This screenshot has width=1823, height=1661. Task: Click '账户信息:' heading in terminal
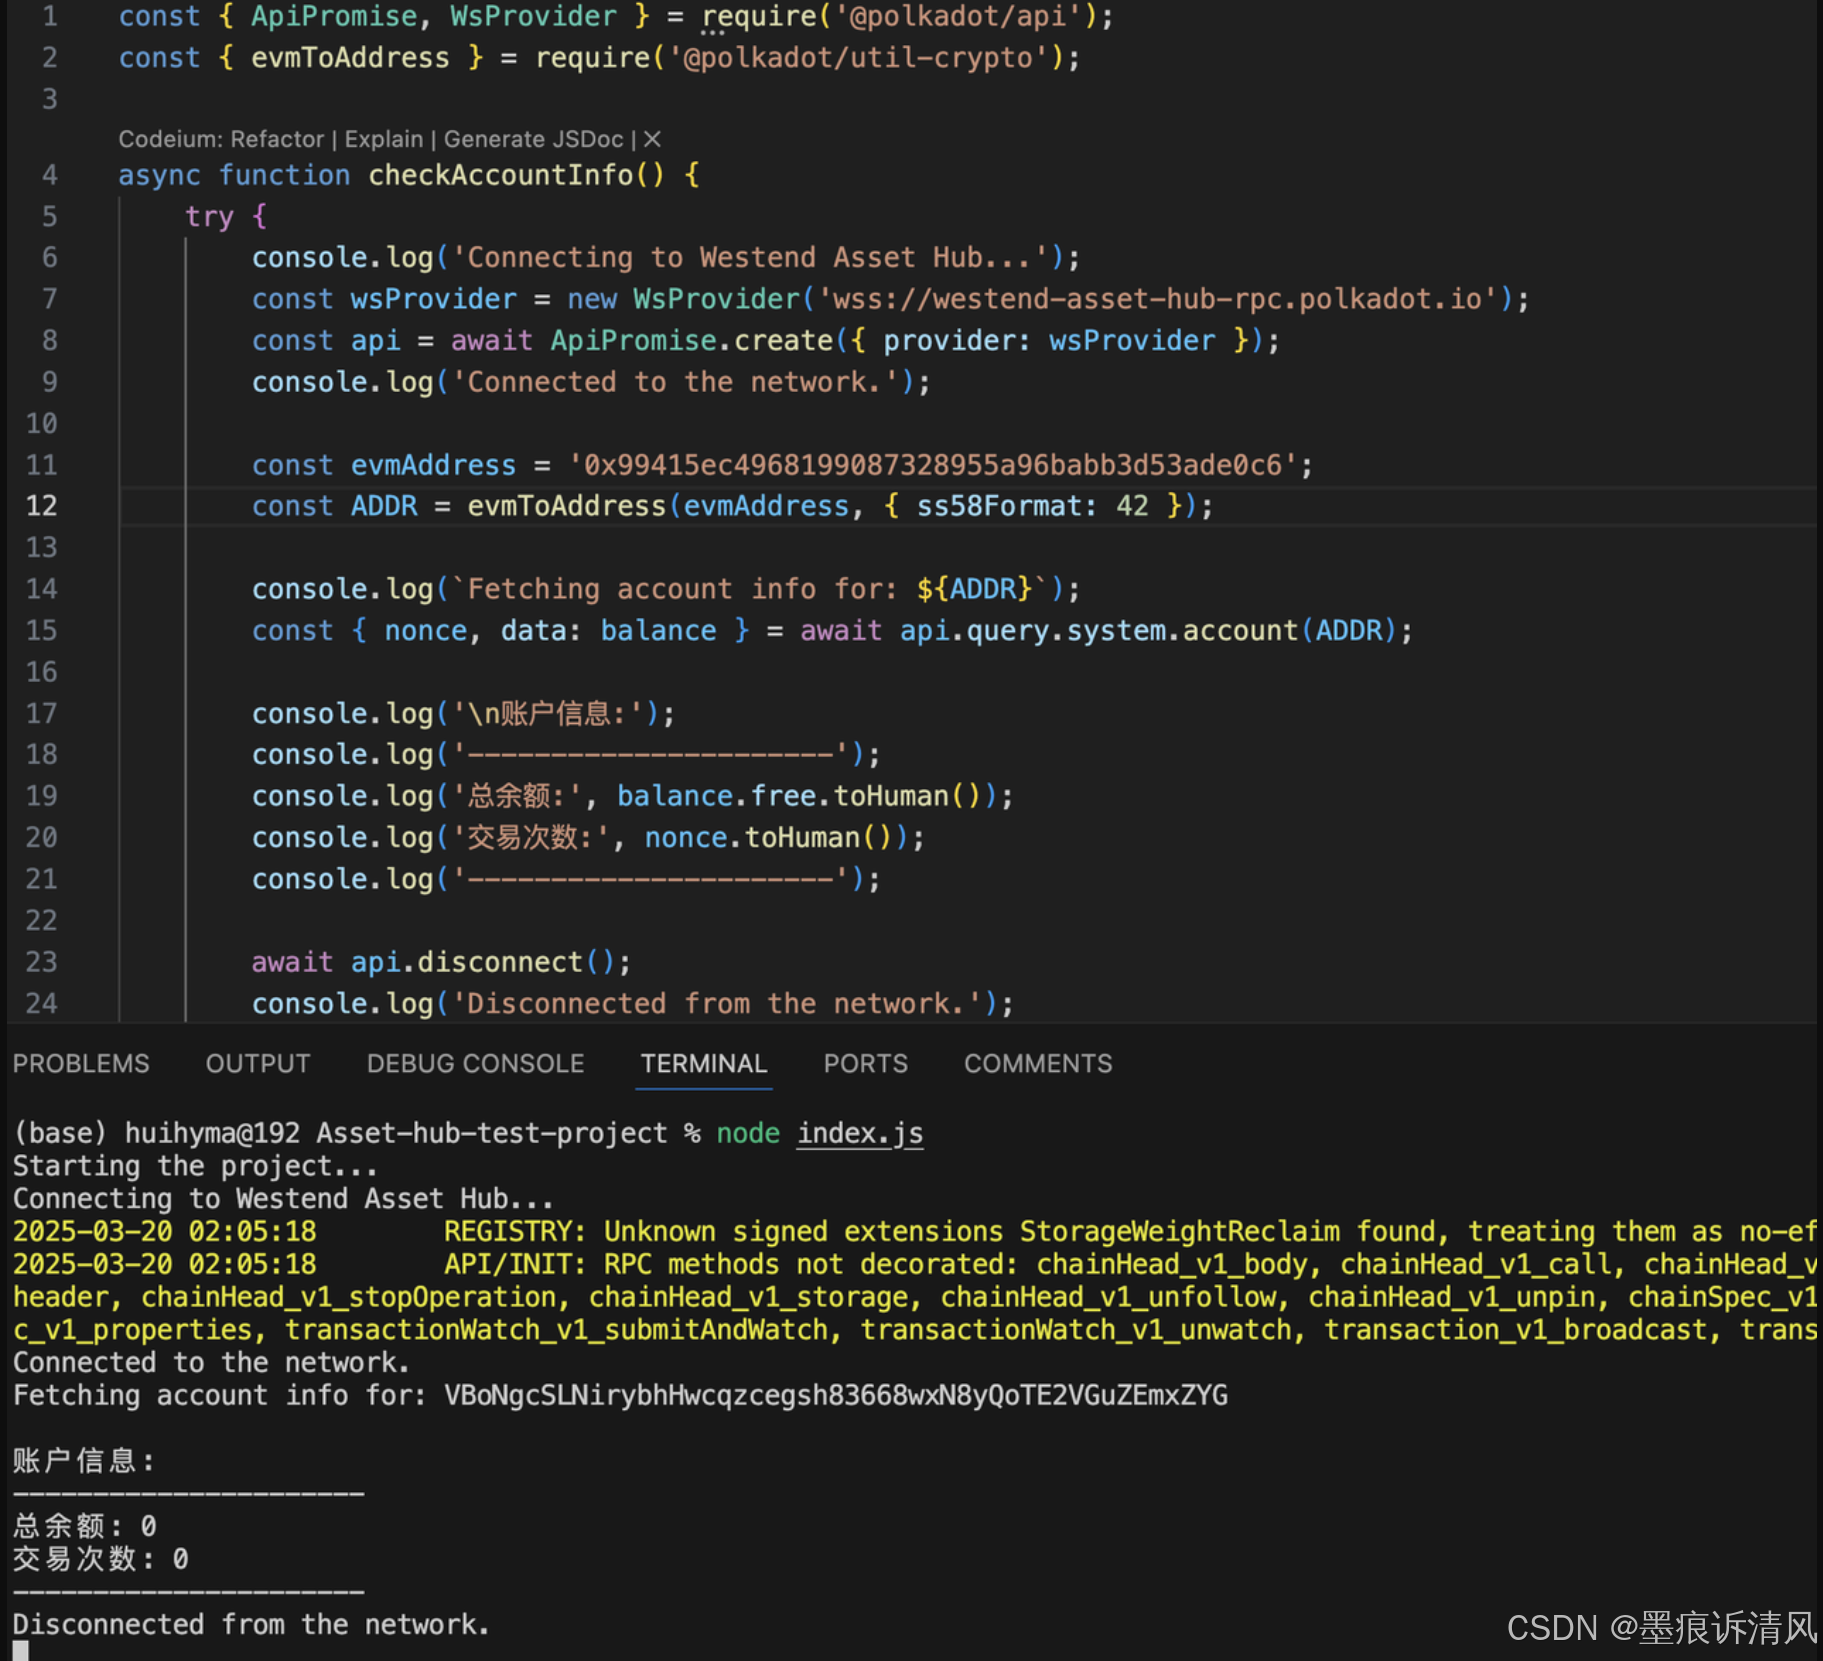coord(85,1461)
